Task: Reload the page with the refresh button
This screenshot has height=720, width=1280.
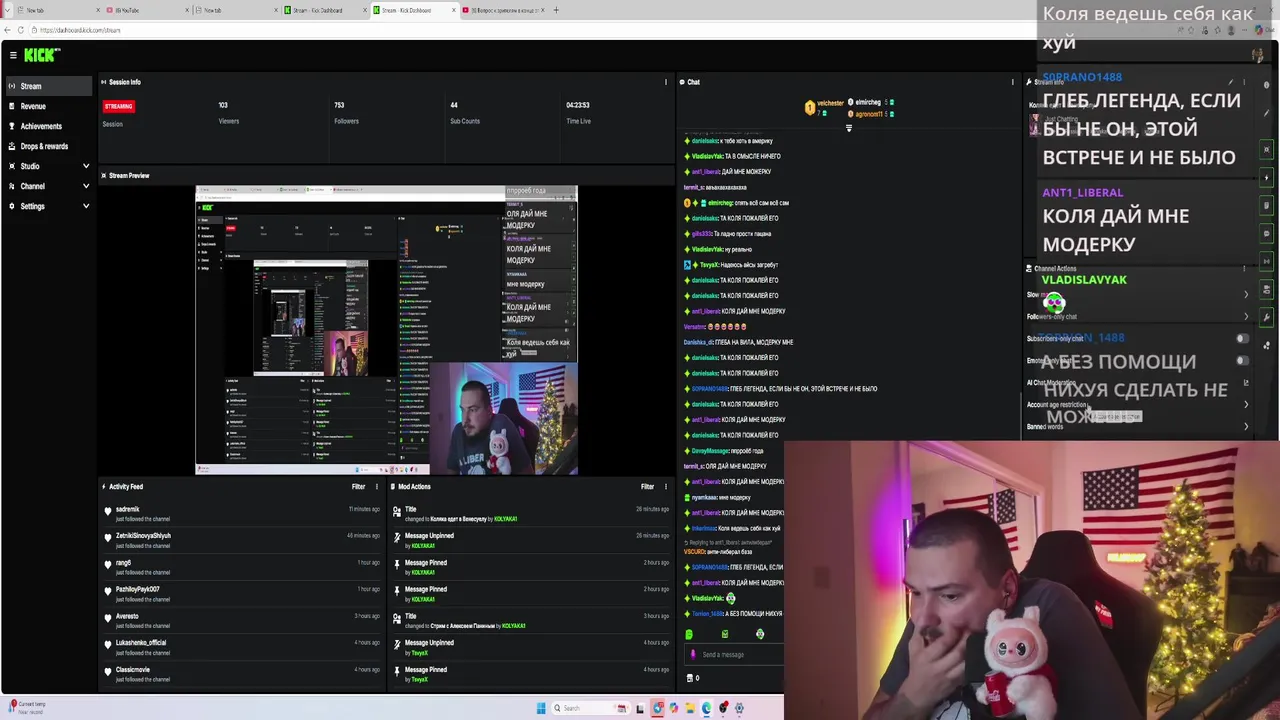Action: 21,30
